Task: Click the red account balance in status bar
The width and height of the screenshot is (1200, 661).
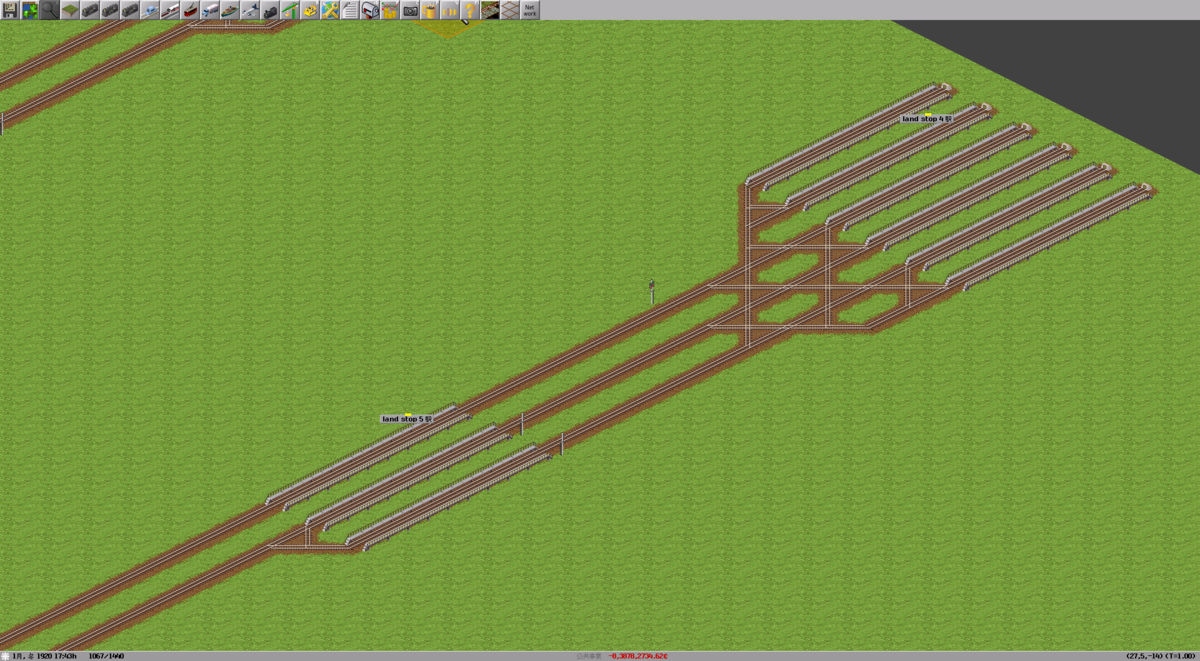Action: tap(637, 656)
